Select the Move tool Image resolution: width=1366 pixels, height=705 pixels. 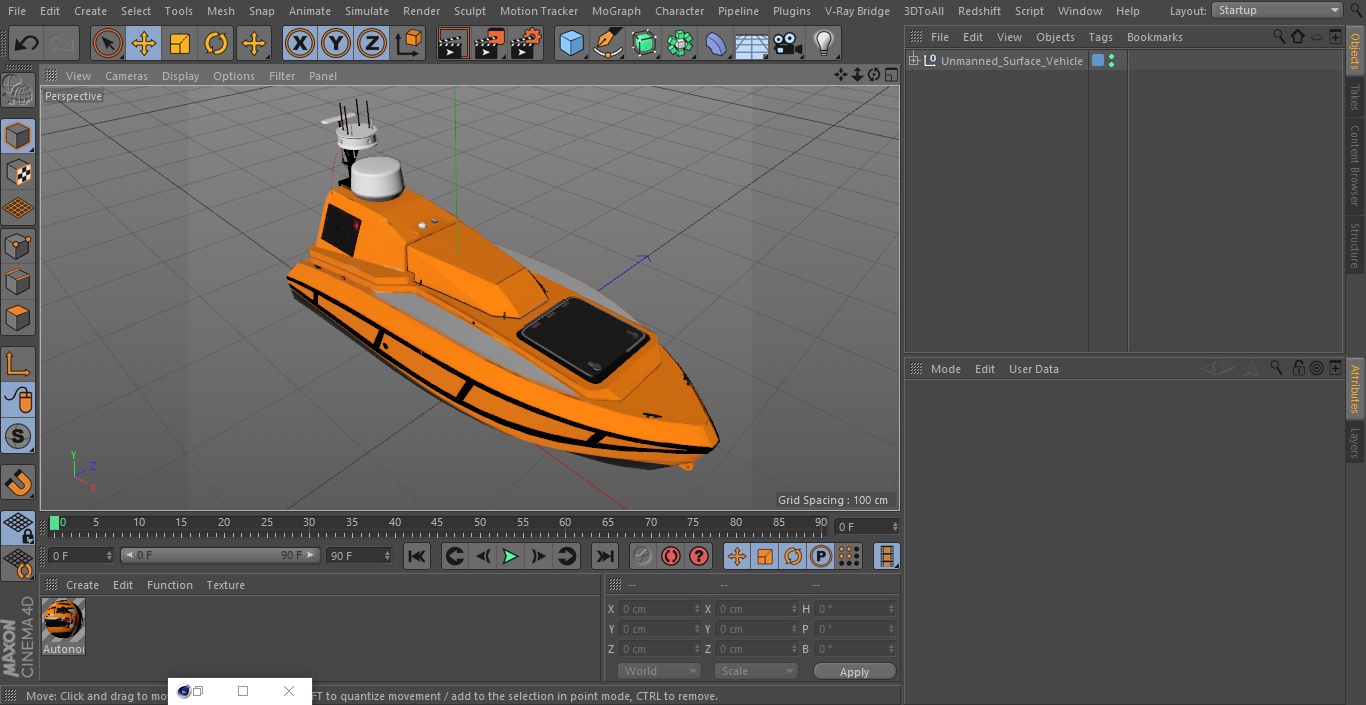tap(144, 43)
